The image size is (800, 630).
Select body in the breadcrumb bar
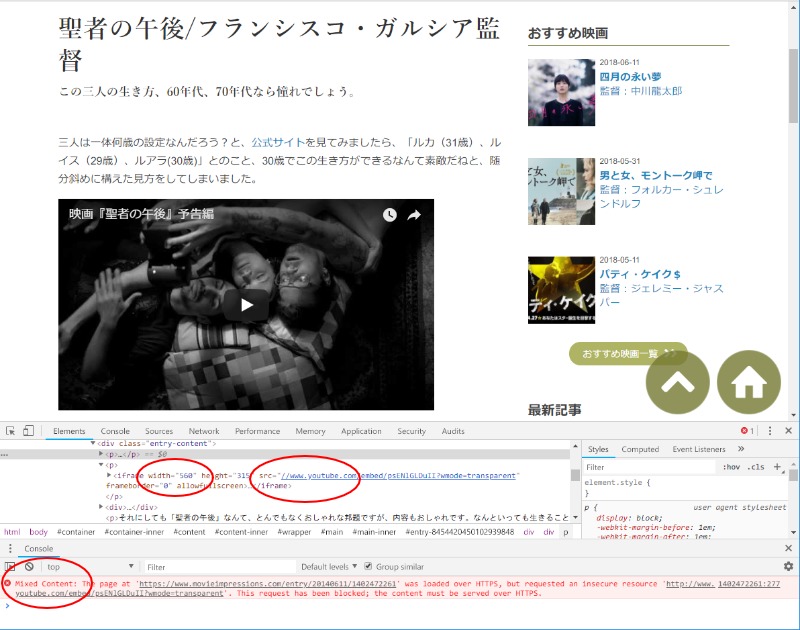click(x=38, y=532)
